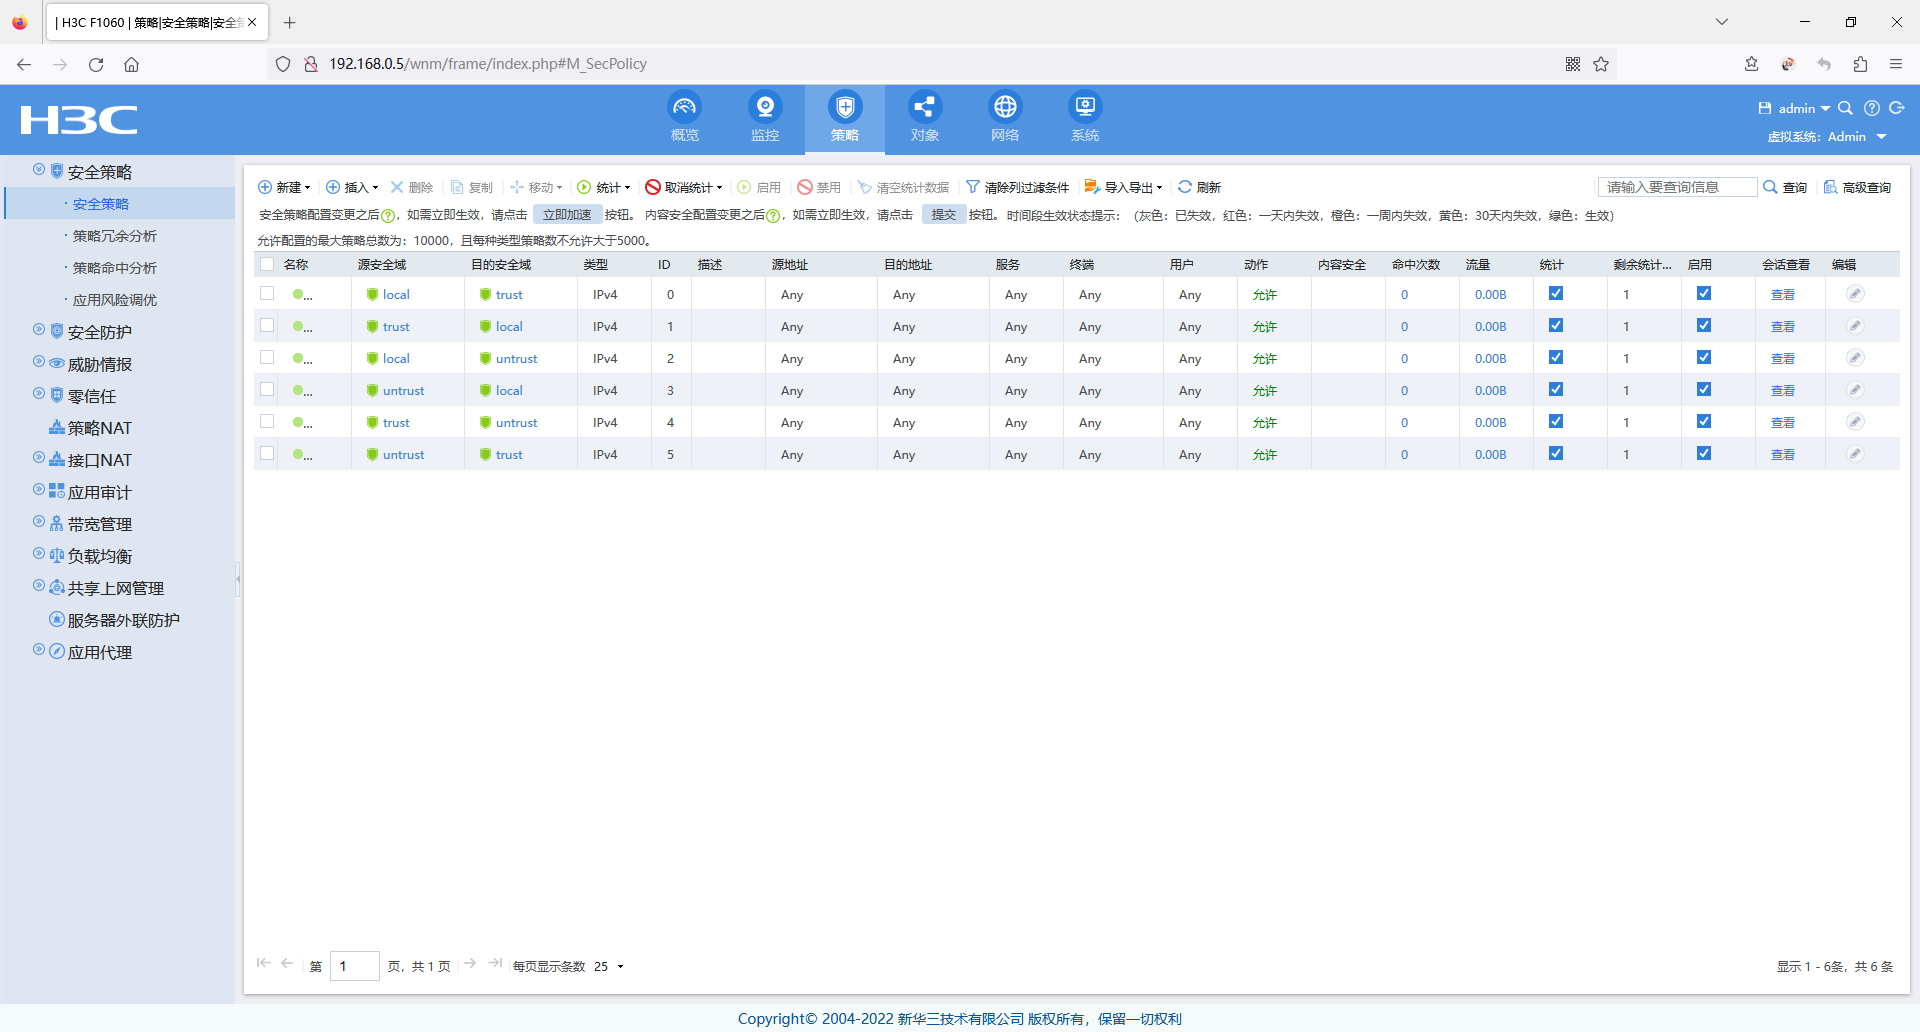Select 应用风险调优 in the left sidebar
Screen dimensions: 1920x1032
115,300
